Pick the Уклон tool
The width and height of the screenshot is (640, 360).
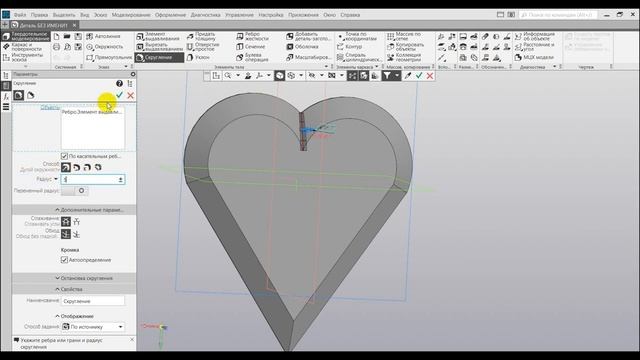(198, 58)
